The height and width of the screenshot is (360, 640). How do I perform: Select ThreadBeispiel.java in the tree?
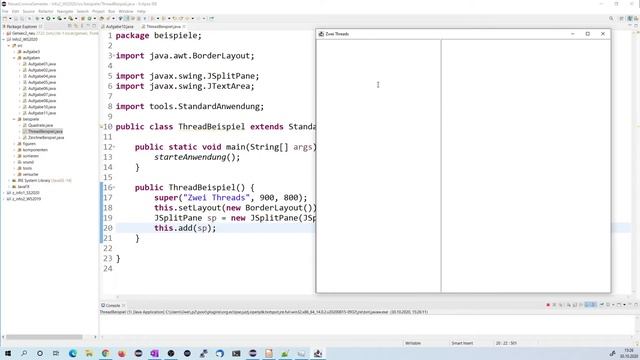45,131
